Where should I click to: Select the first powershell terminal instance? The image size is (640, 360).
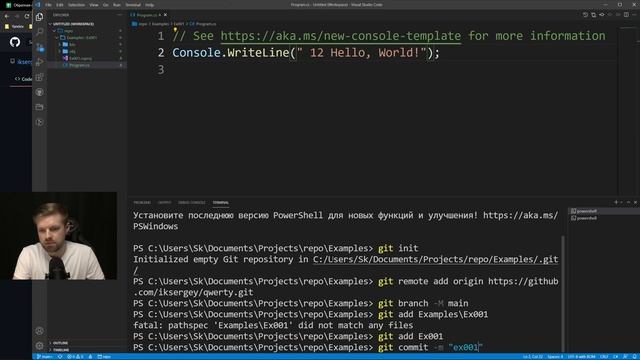click(603, 211)
